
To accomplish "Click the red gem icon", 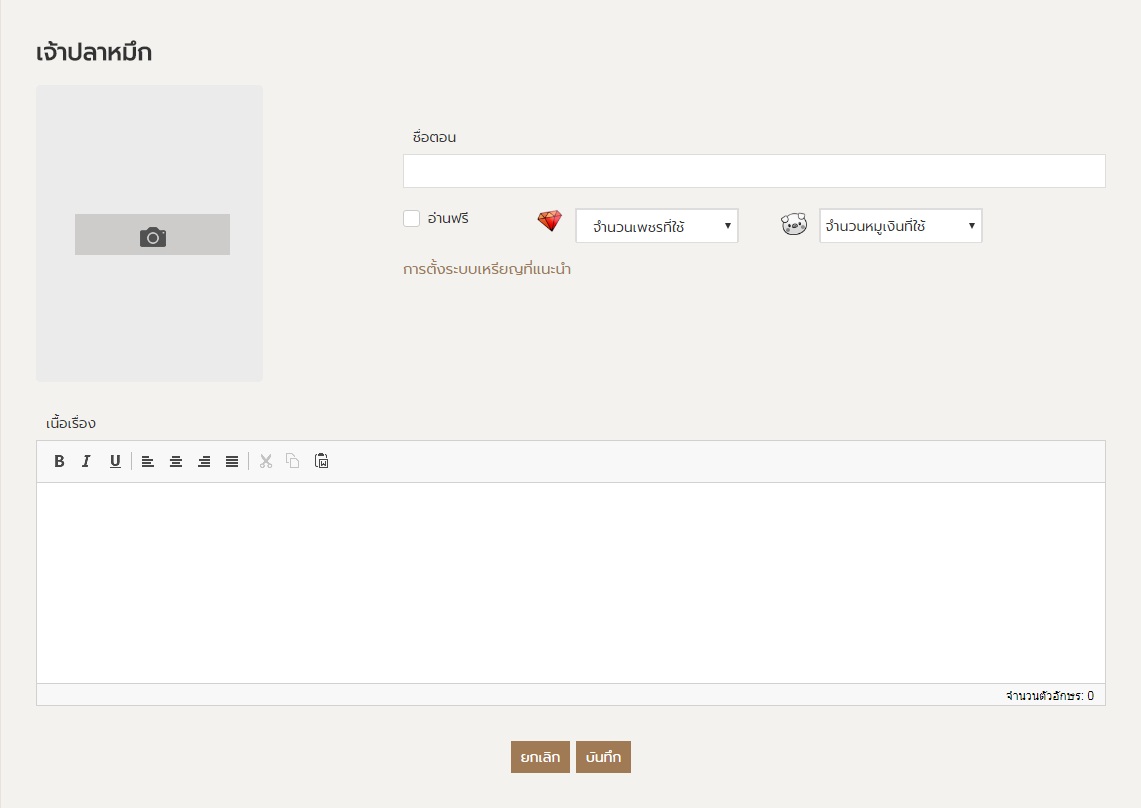I will (x=550, y=222).
